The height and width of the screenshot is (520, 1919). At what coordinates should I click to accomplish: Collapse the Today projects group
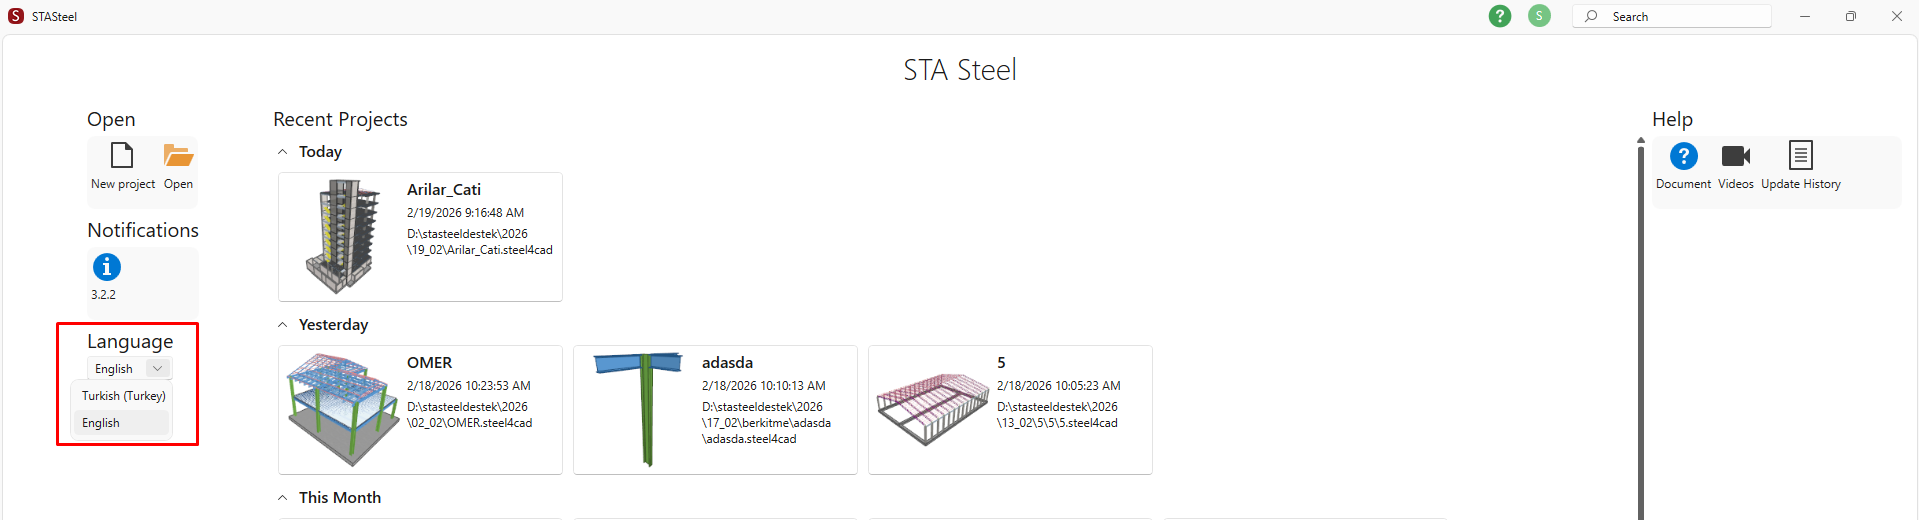283,152
